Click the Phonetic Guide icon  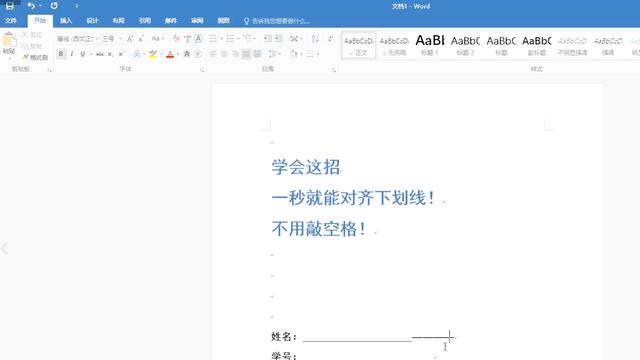point(187,39)
